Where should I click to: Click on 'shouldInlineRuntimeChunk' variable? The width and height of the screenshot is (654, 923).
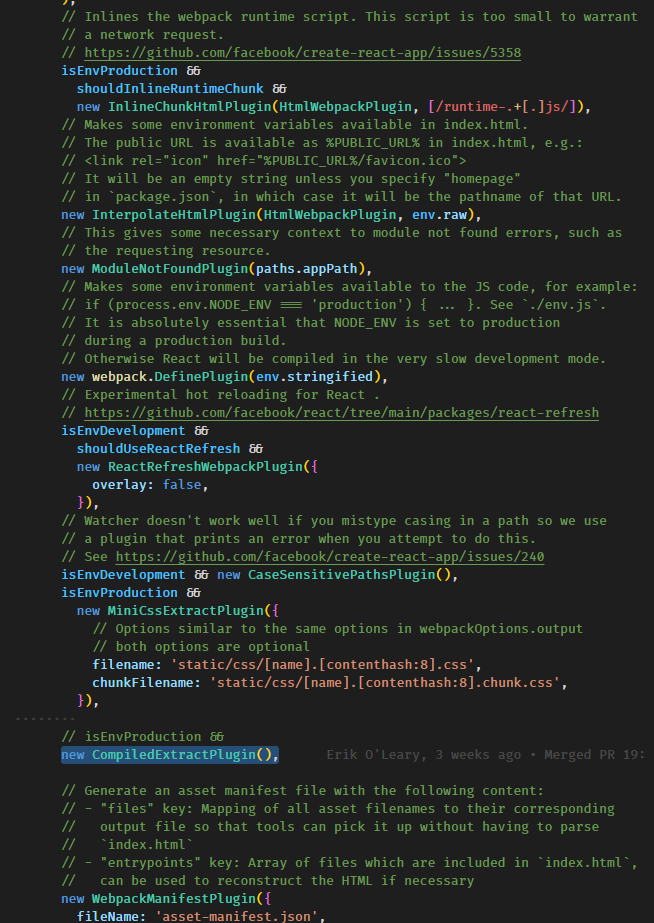(170, 88)
